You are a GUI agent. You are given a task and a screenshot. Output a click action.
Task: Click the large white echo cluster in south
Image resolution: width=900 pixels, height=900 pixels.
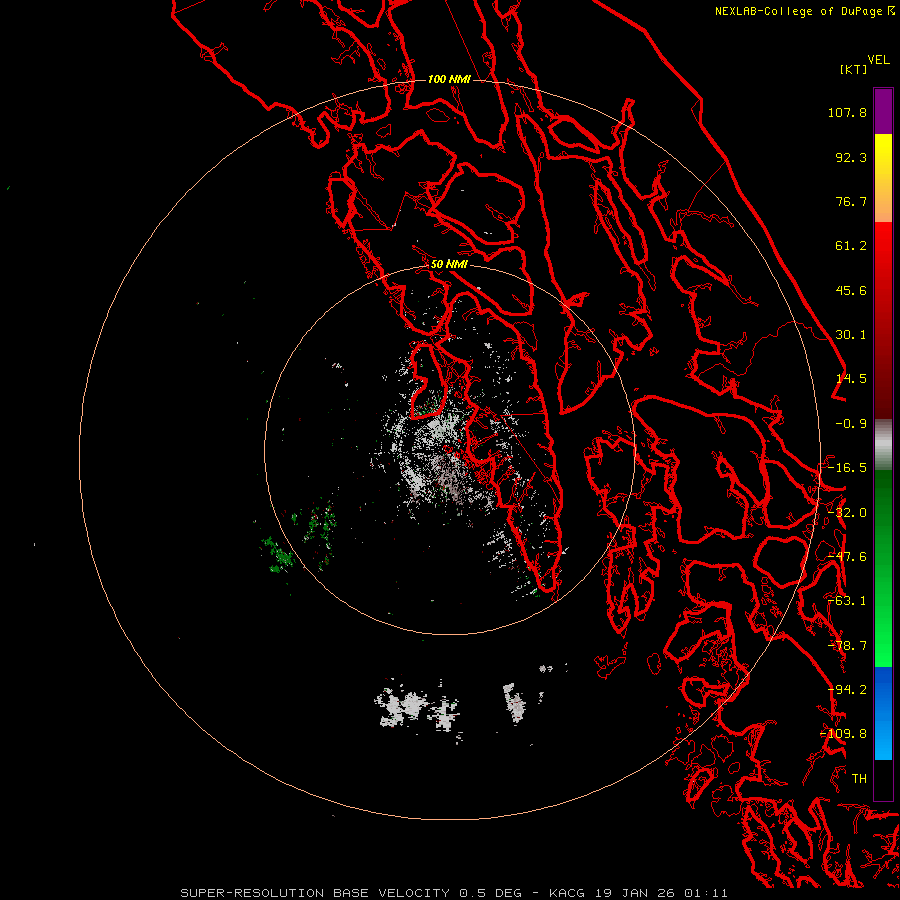pyautogui.click(x=417, y=707)
